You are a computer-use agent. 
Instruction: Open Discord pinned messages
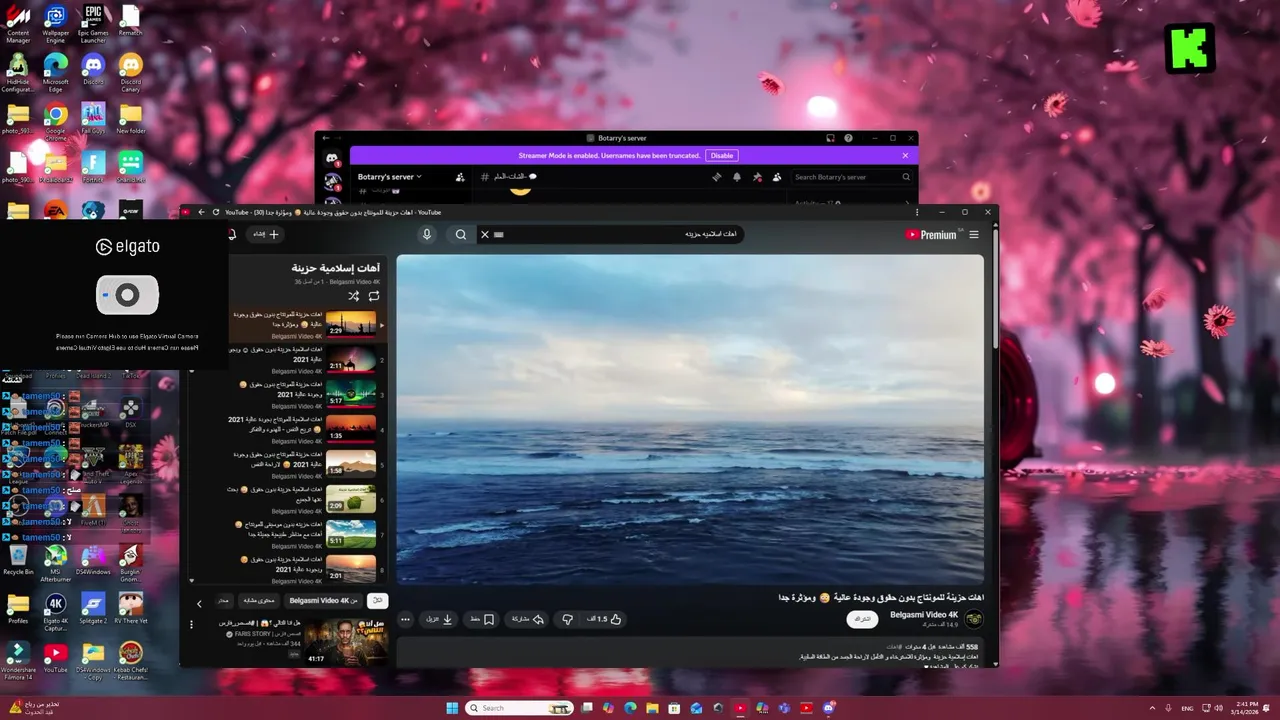point(757,177)
